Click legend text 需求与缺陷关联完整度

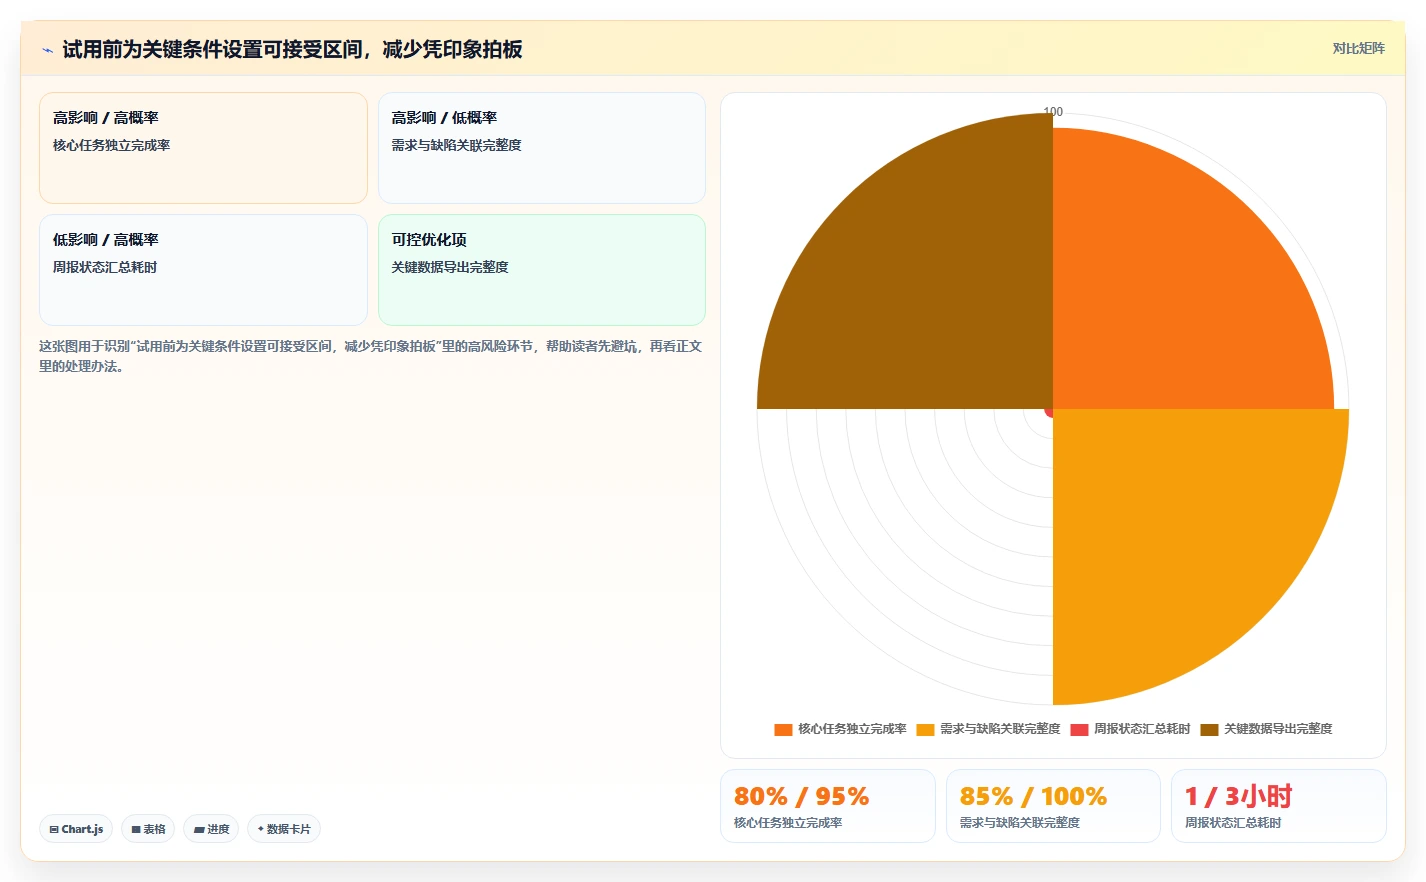[x=1000, y=729]
